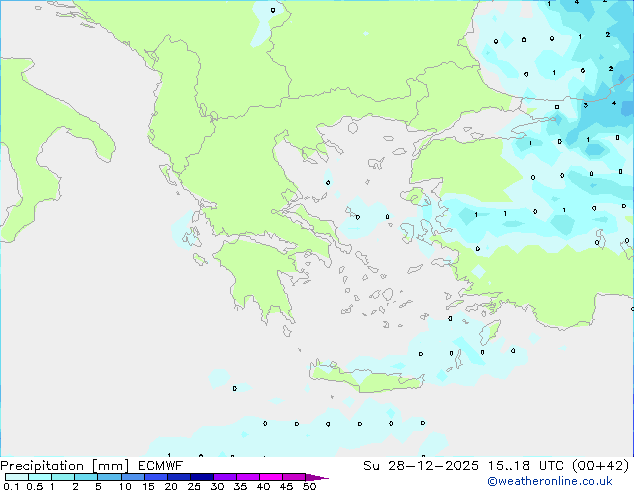Image resolution: width=634 pixels, height=490 pixels.
Task: Click the legend label '35'
Action: (240, 486)
